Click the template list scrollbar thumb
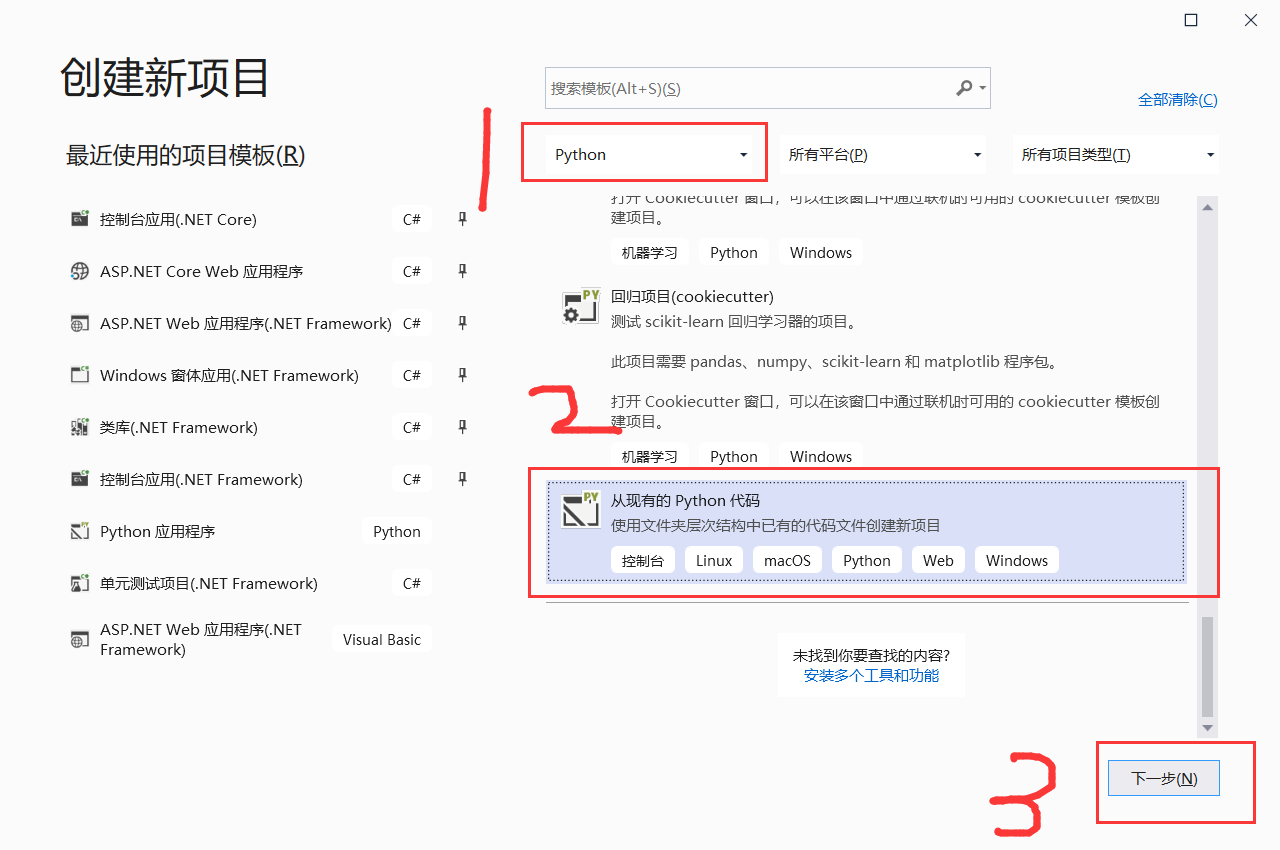Viewport: 1280px width, 850px height. [1207, 666]
